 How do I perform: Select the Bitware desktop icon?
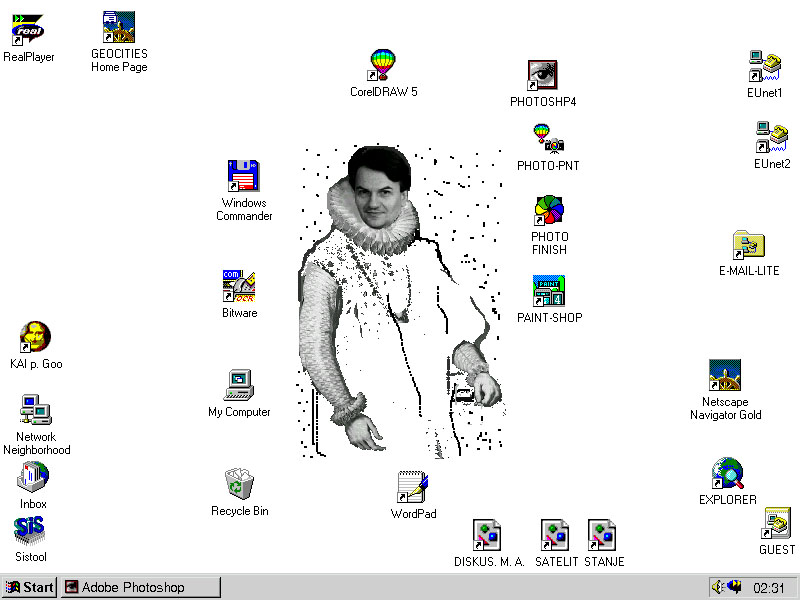[x=239, y=287]
